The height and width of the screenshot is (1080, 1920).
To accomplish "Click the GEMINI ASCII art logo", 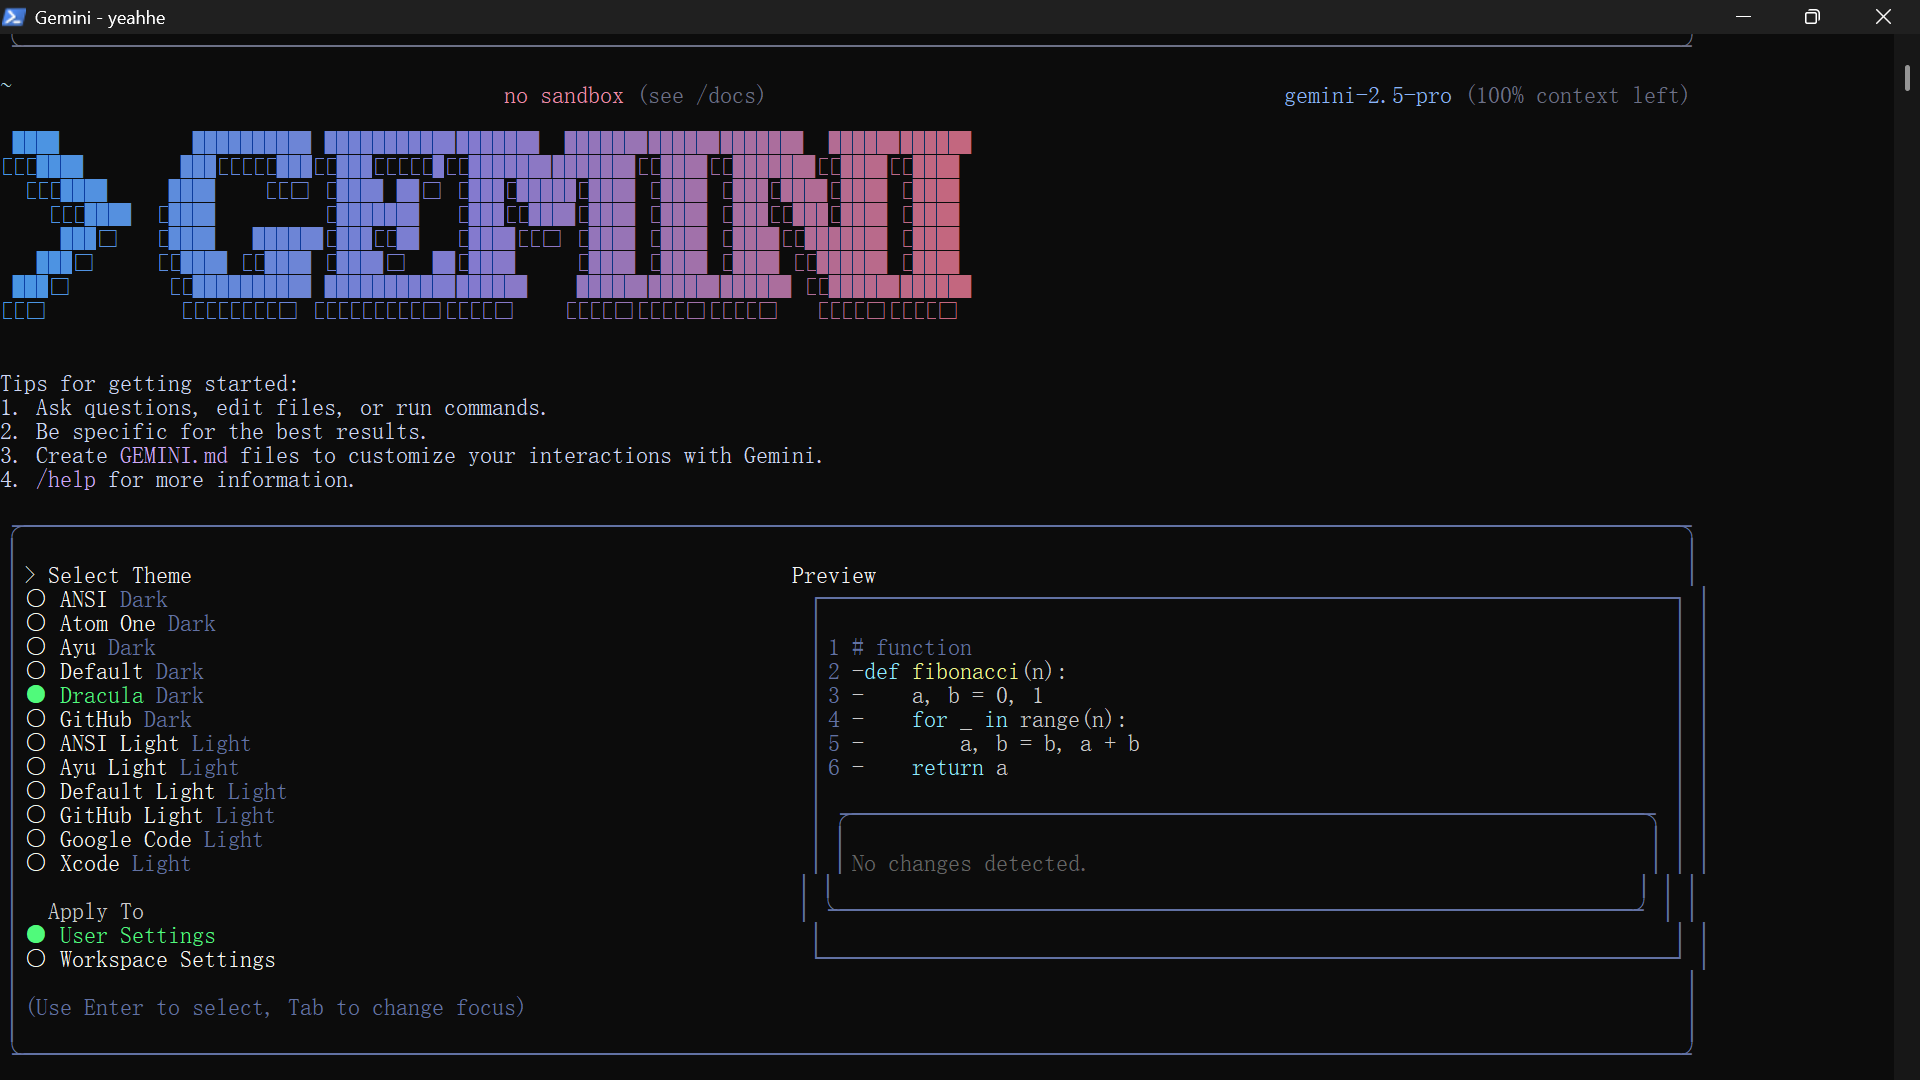I will pos(487,225).
